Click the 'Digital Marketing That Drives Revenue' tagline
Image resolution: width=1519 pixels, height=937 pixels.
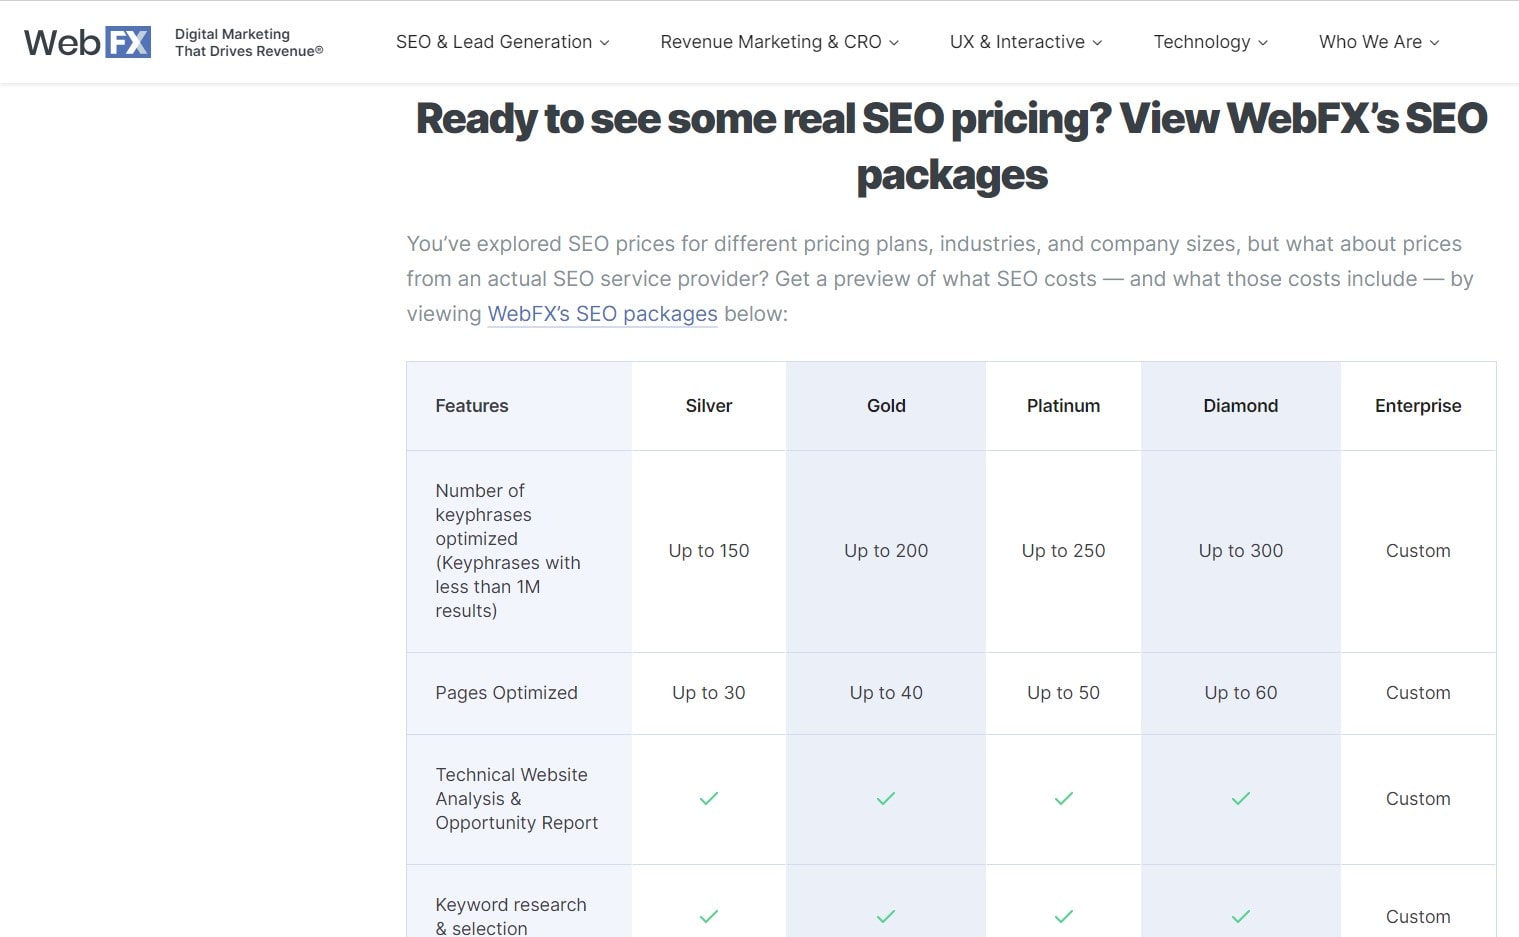pos(249,42)
